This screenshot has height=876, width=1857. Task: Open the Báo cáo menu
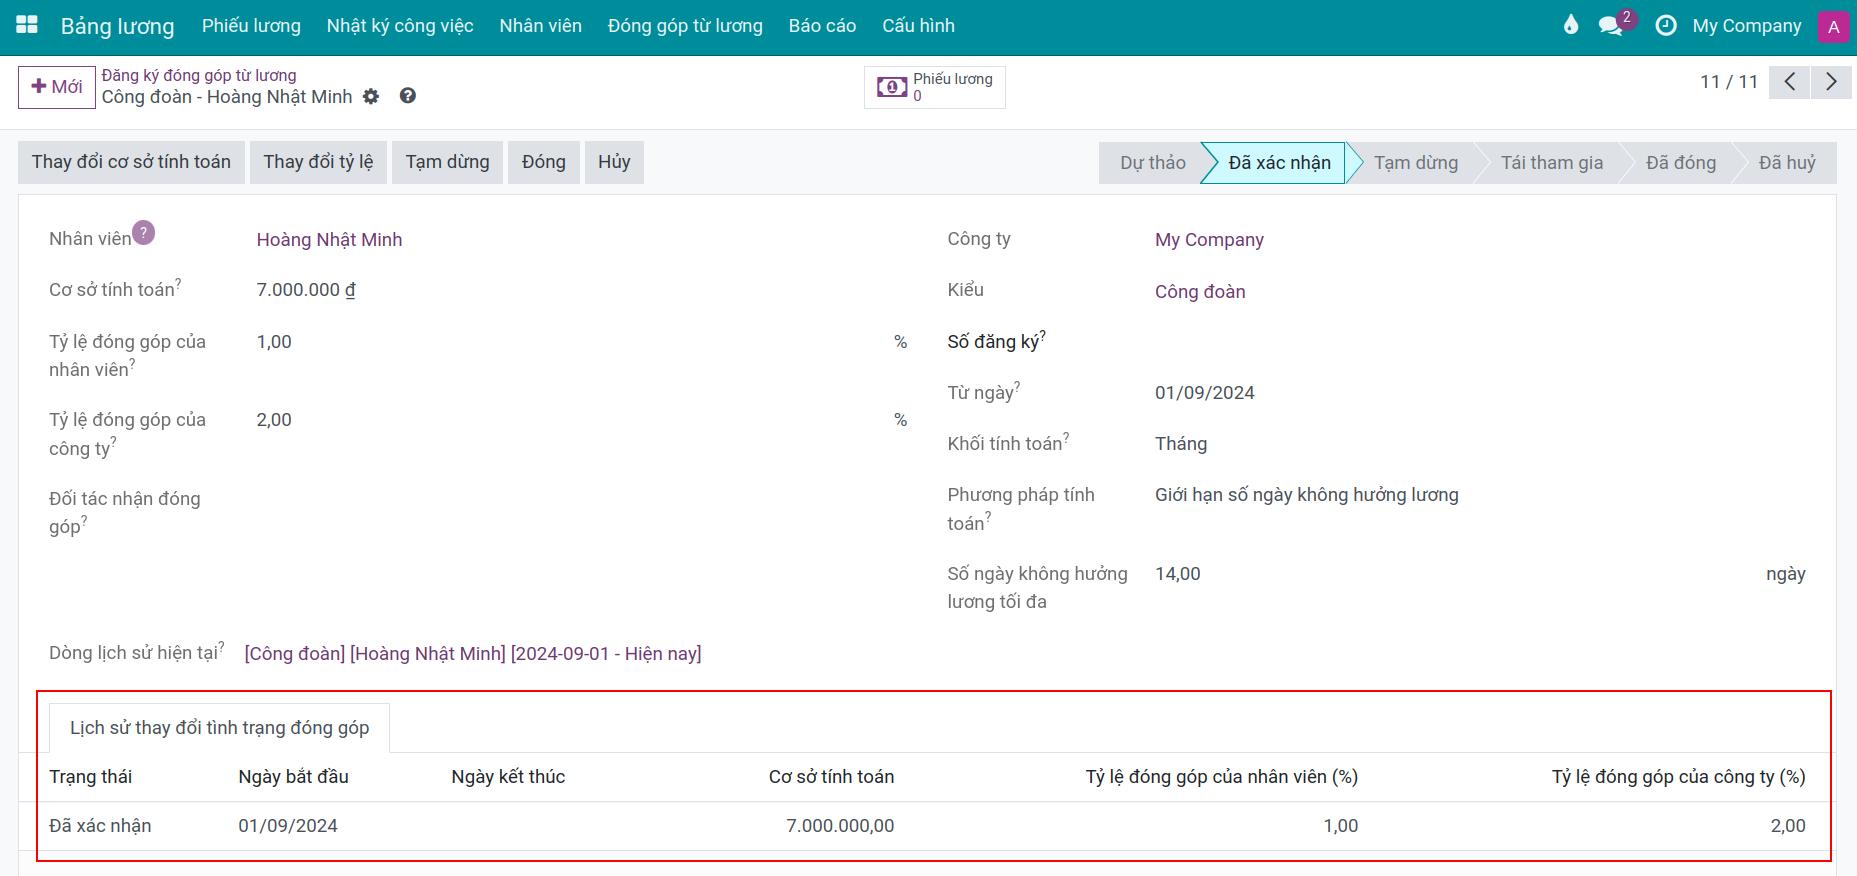point(822,26)
